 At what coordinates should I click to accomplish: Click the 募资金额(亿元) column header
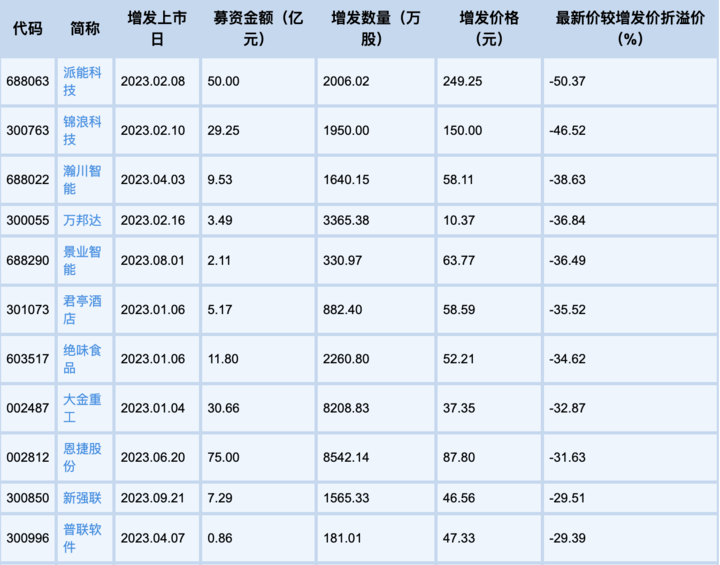(x=258, y=28)
